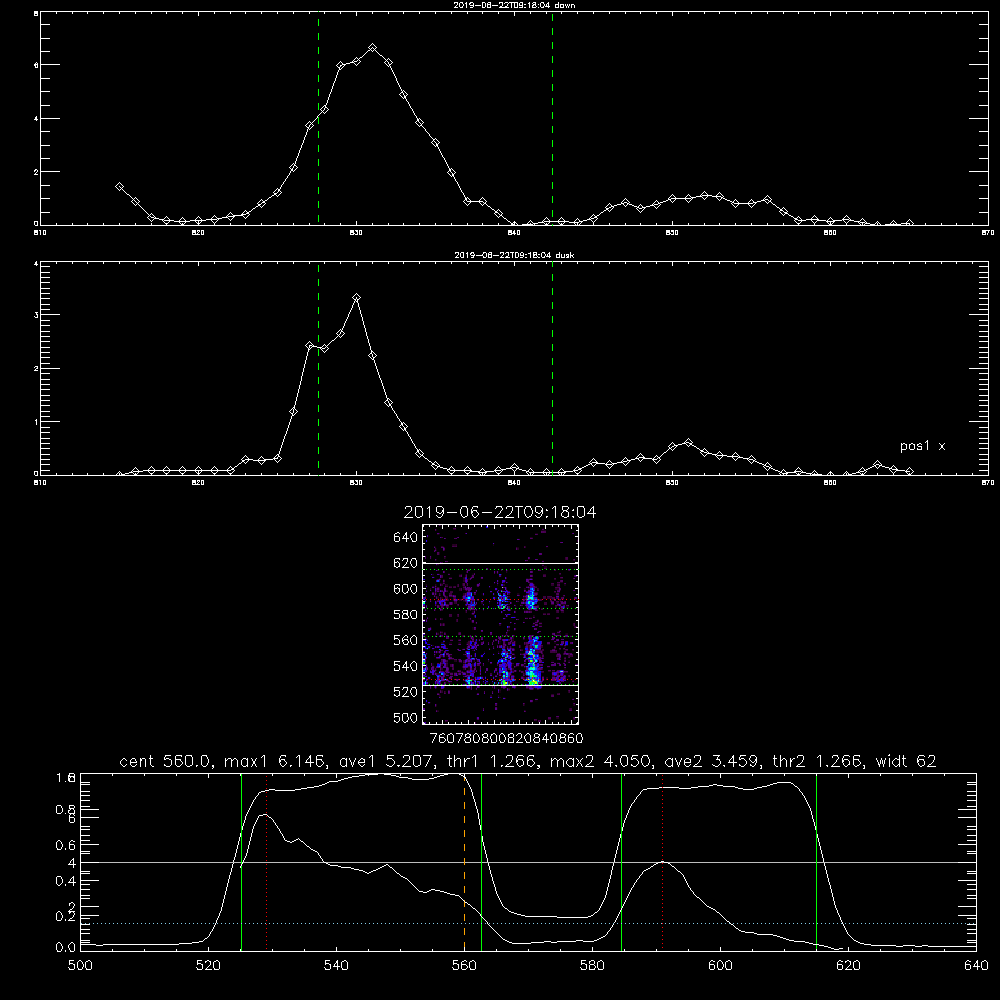Screen dimensions: 1000x1000
Task: Click the left green dashed line in dawn plot
Action: (318, 118)
